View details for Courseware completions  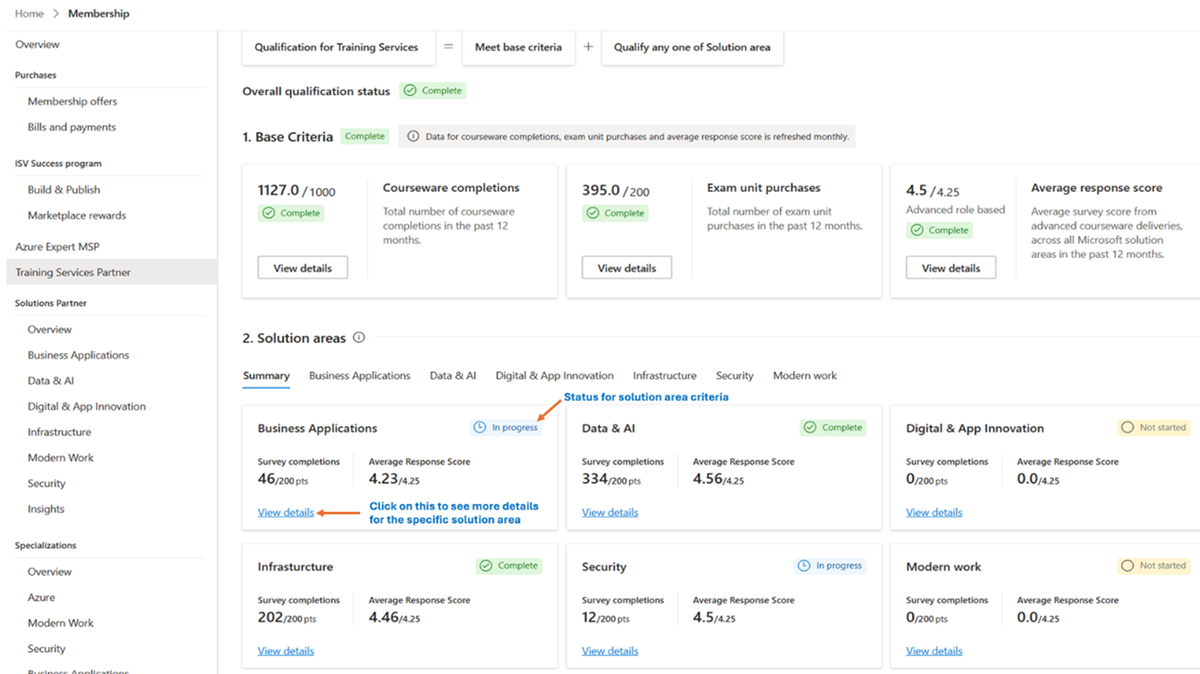(302, 268)
